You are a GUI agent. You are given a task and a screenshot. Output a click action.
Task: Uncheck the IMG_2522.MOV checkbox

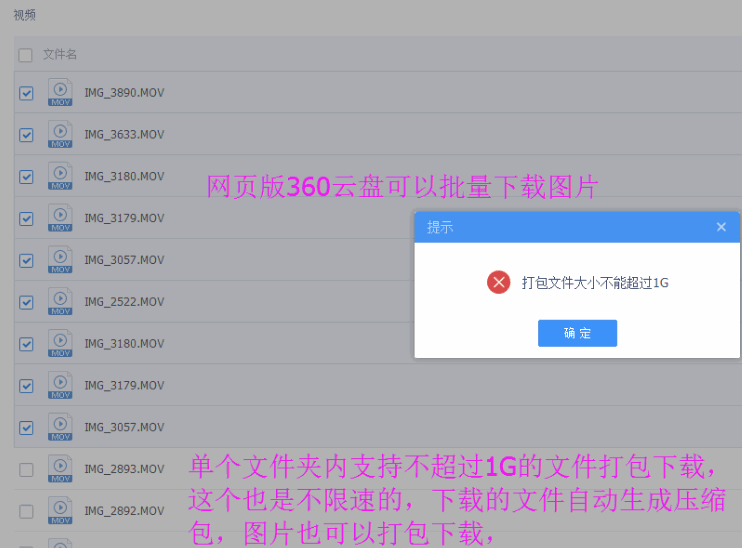pyautogui.click(x=26, y=302)
